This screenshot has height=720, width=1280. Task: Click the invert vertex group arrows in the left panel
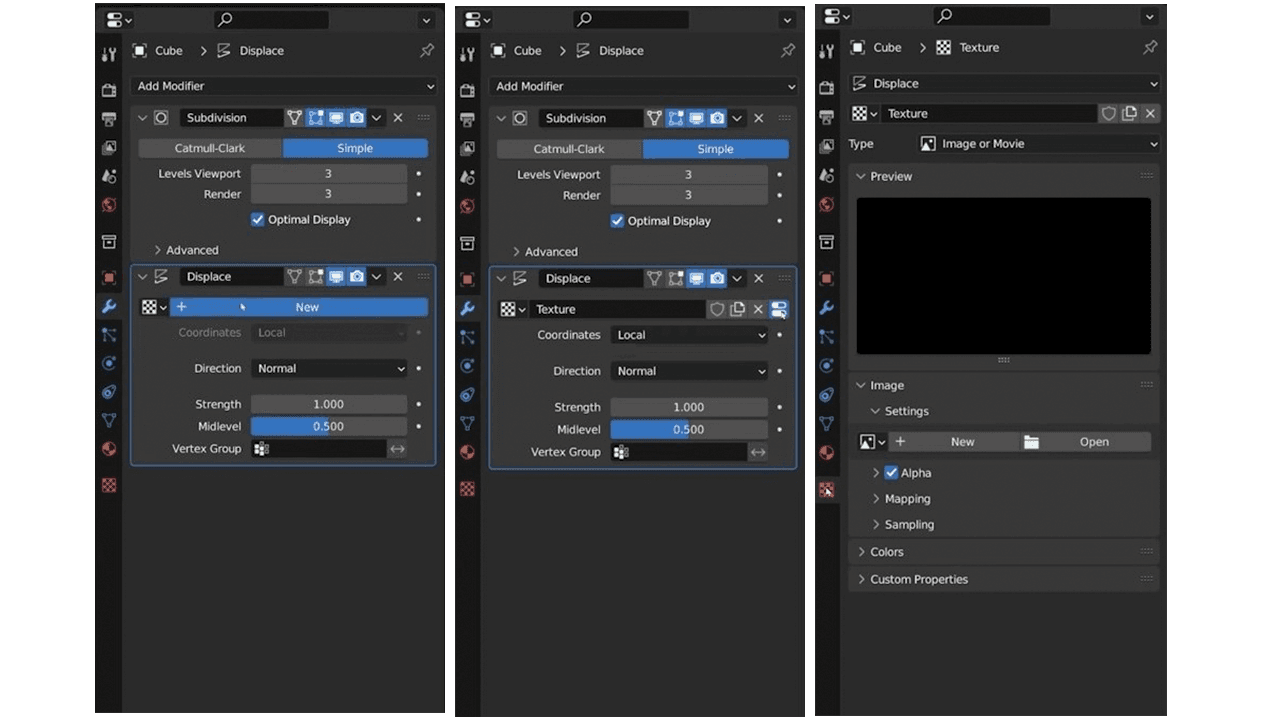point(397,449)
